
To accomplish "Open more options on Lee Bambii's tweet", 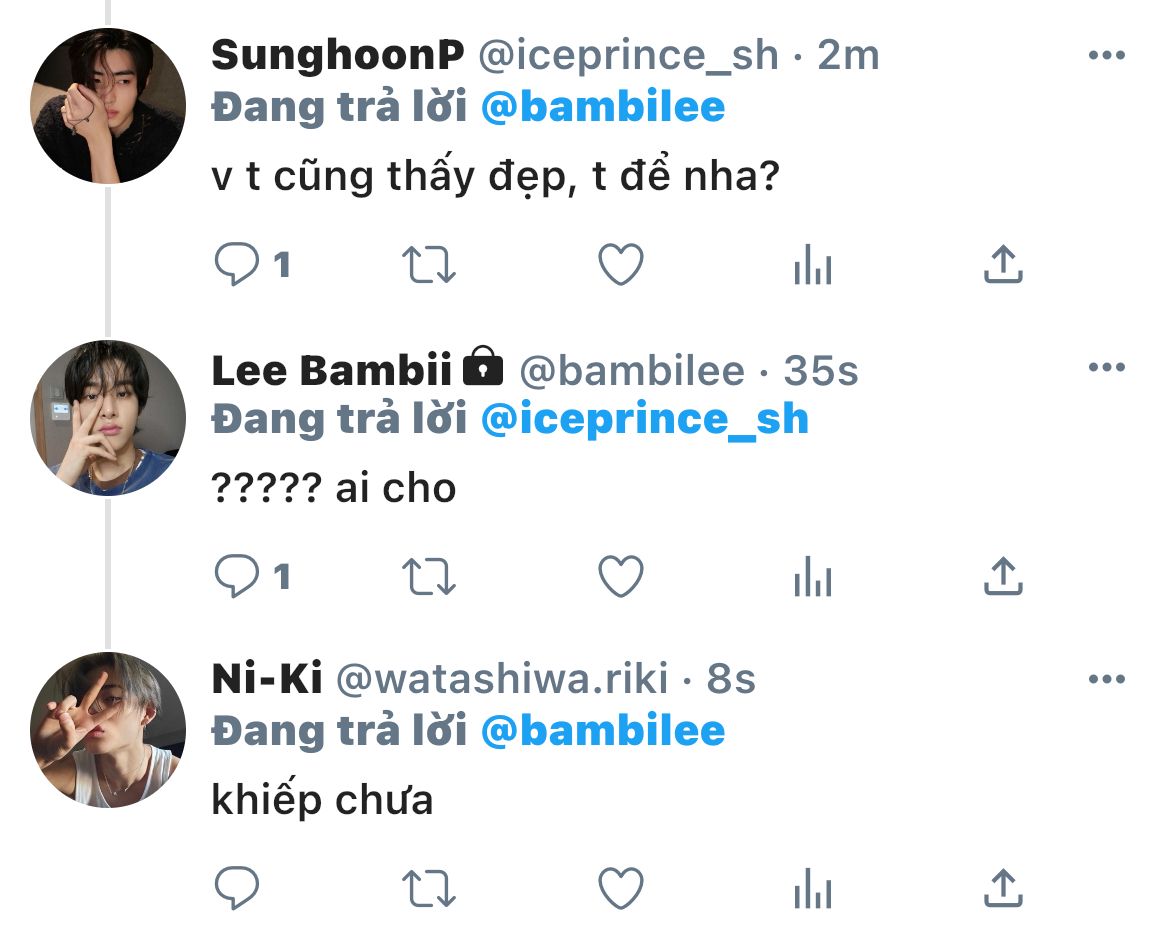I will pyautogui.click(x=1107, y=368).
